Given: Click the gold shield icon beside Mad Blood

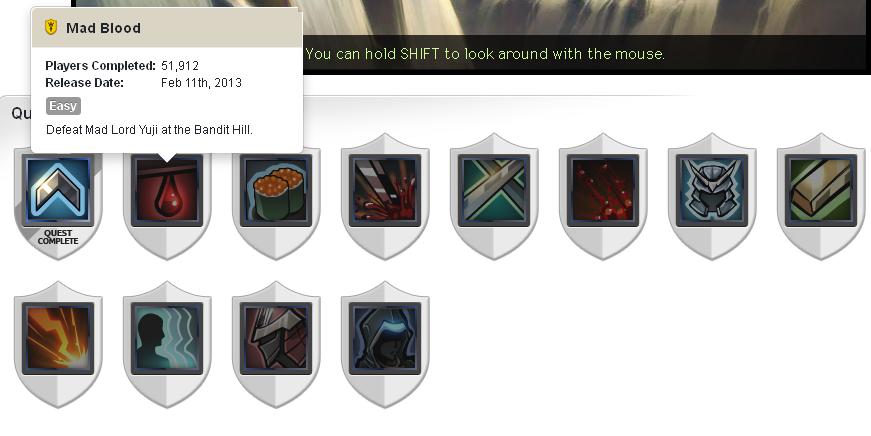Looking at the screenshot, I should [51, 27].
